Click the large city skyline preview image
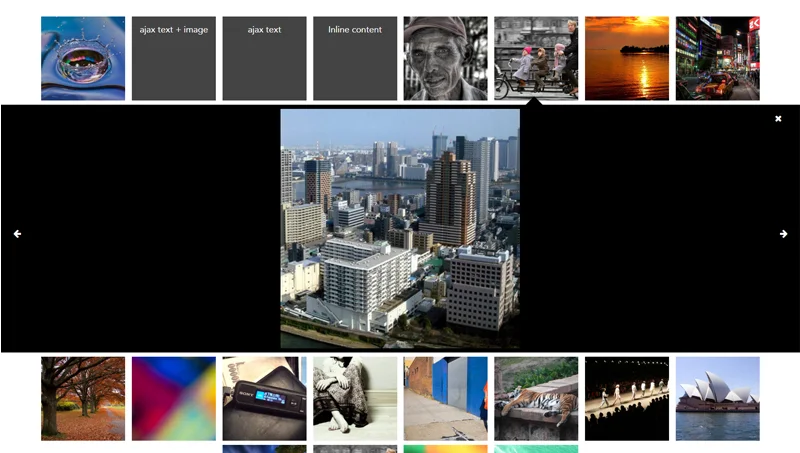The image size is (800, 453). (400, 229)
